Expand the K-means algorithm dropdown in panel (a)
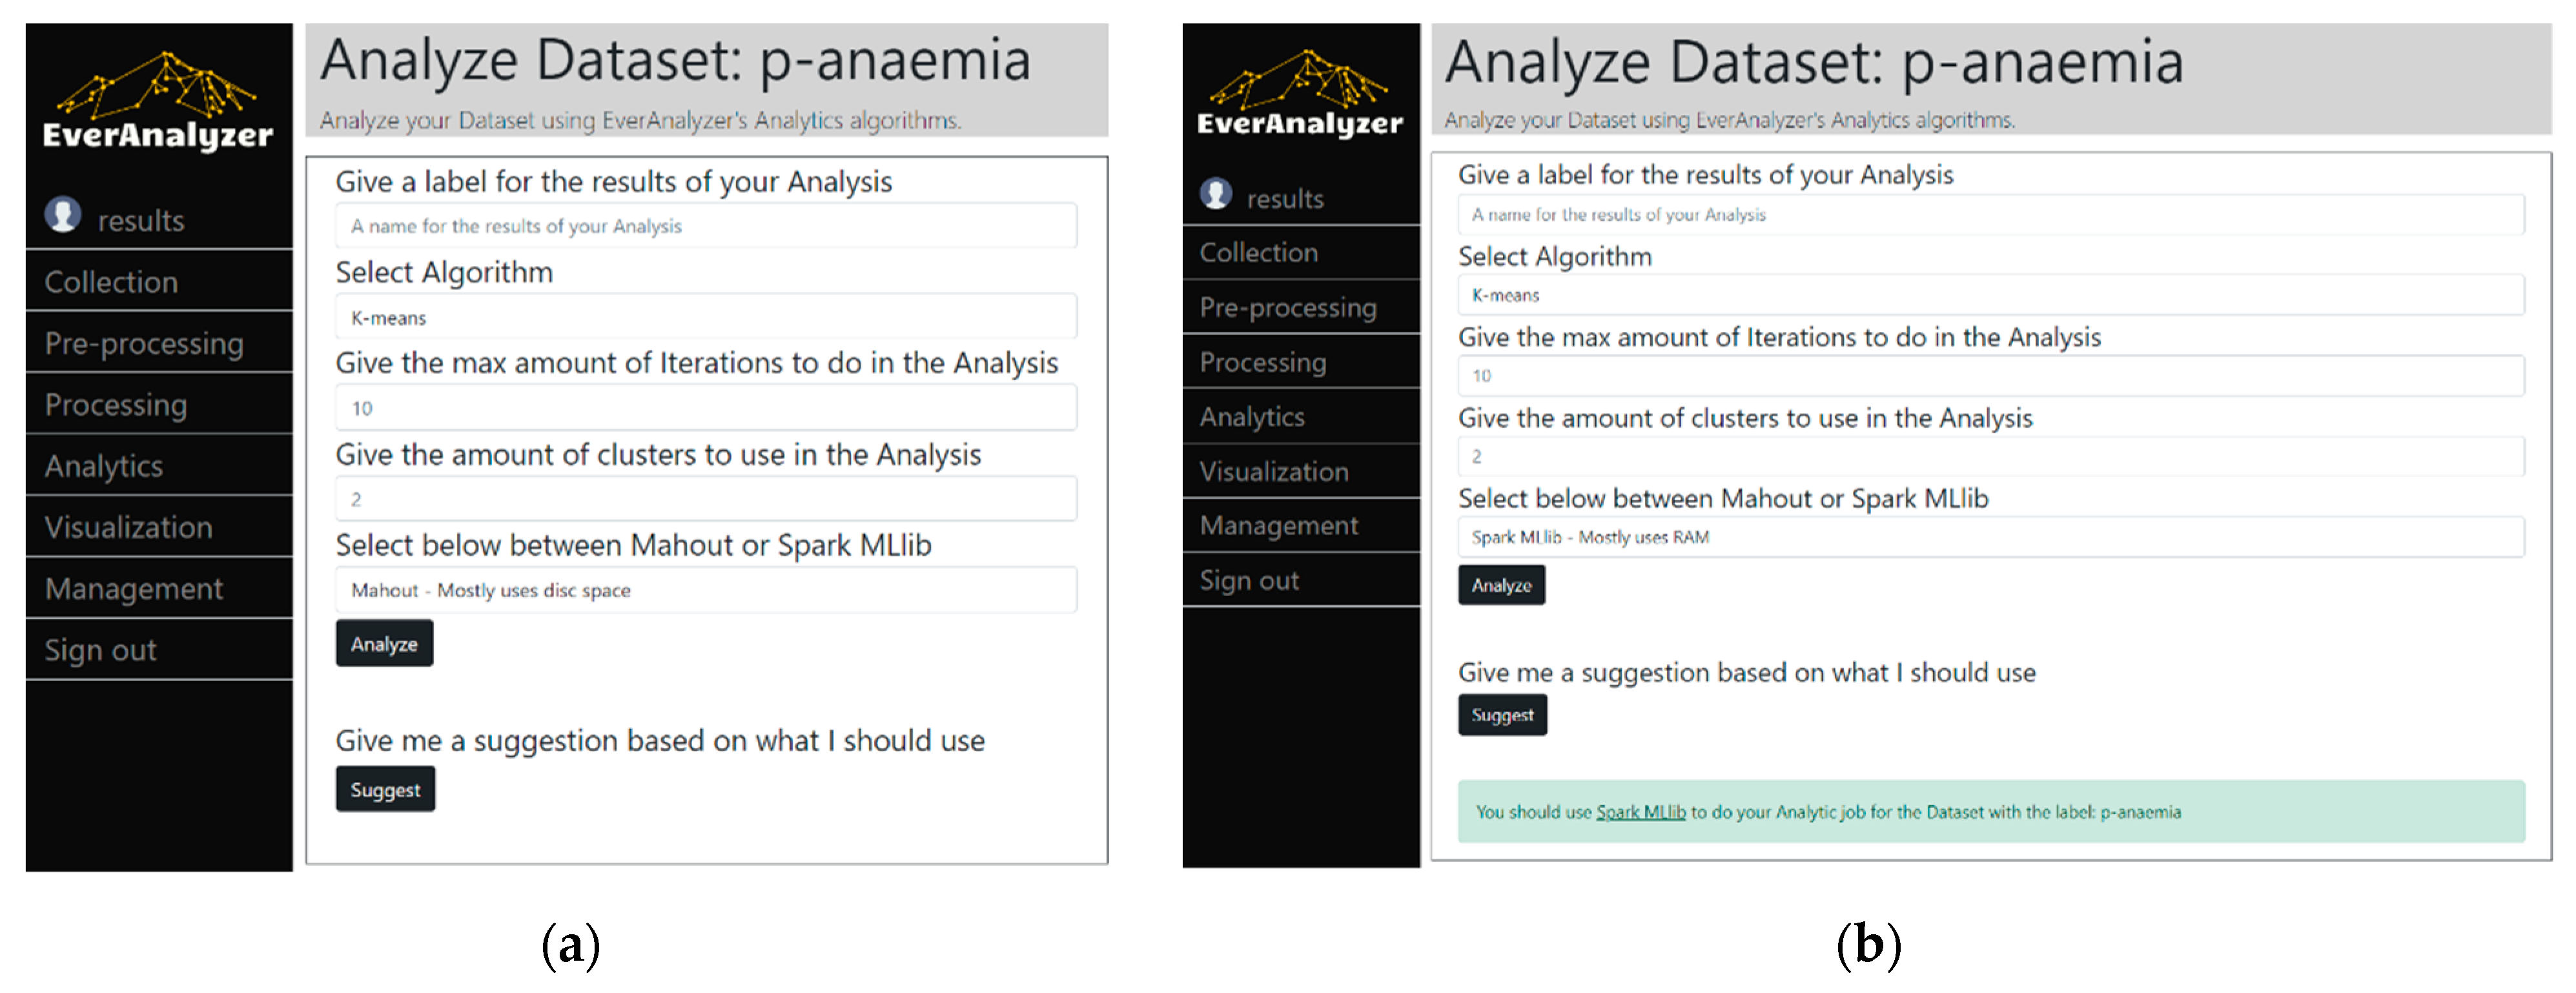The image size is (2576, 993). (x=706, y=318)
